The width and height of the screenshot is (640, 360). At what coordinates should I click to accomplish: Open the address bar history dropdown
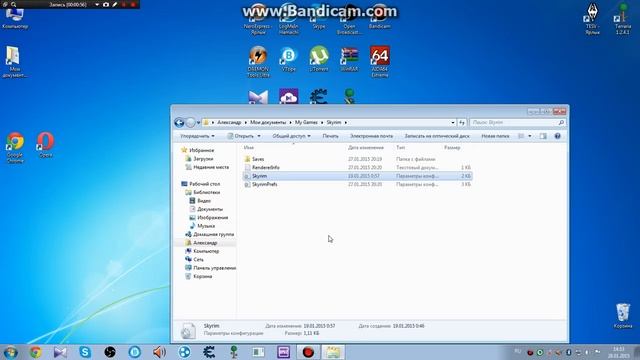pos(453,122)
